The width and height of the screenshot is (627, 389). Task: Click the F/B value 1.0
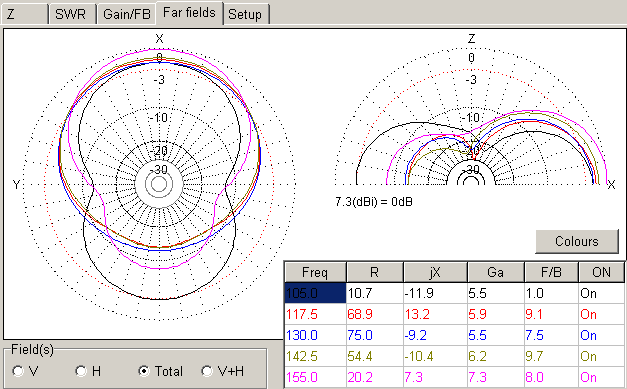point(551,293)
